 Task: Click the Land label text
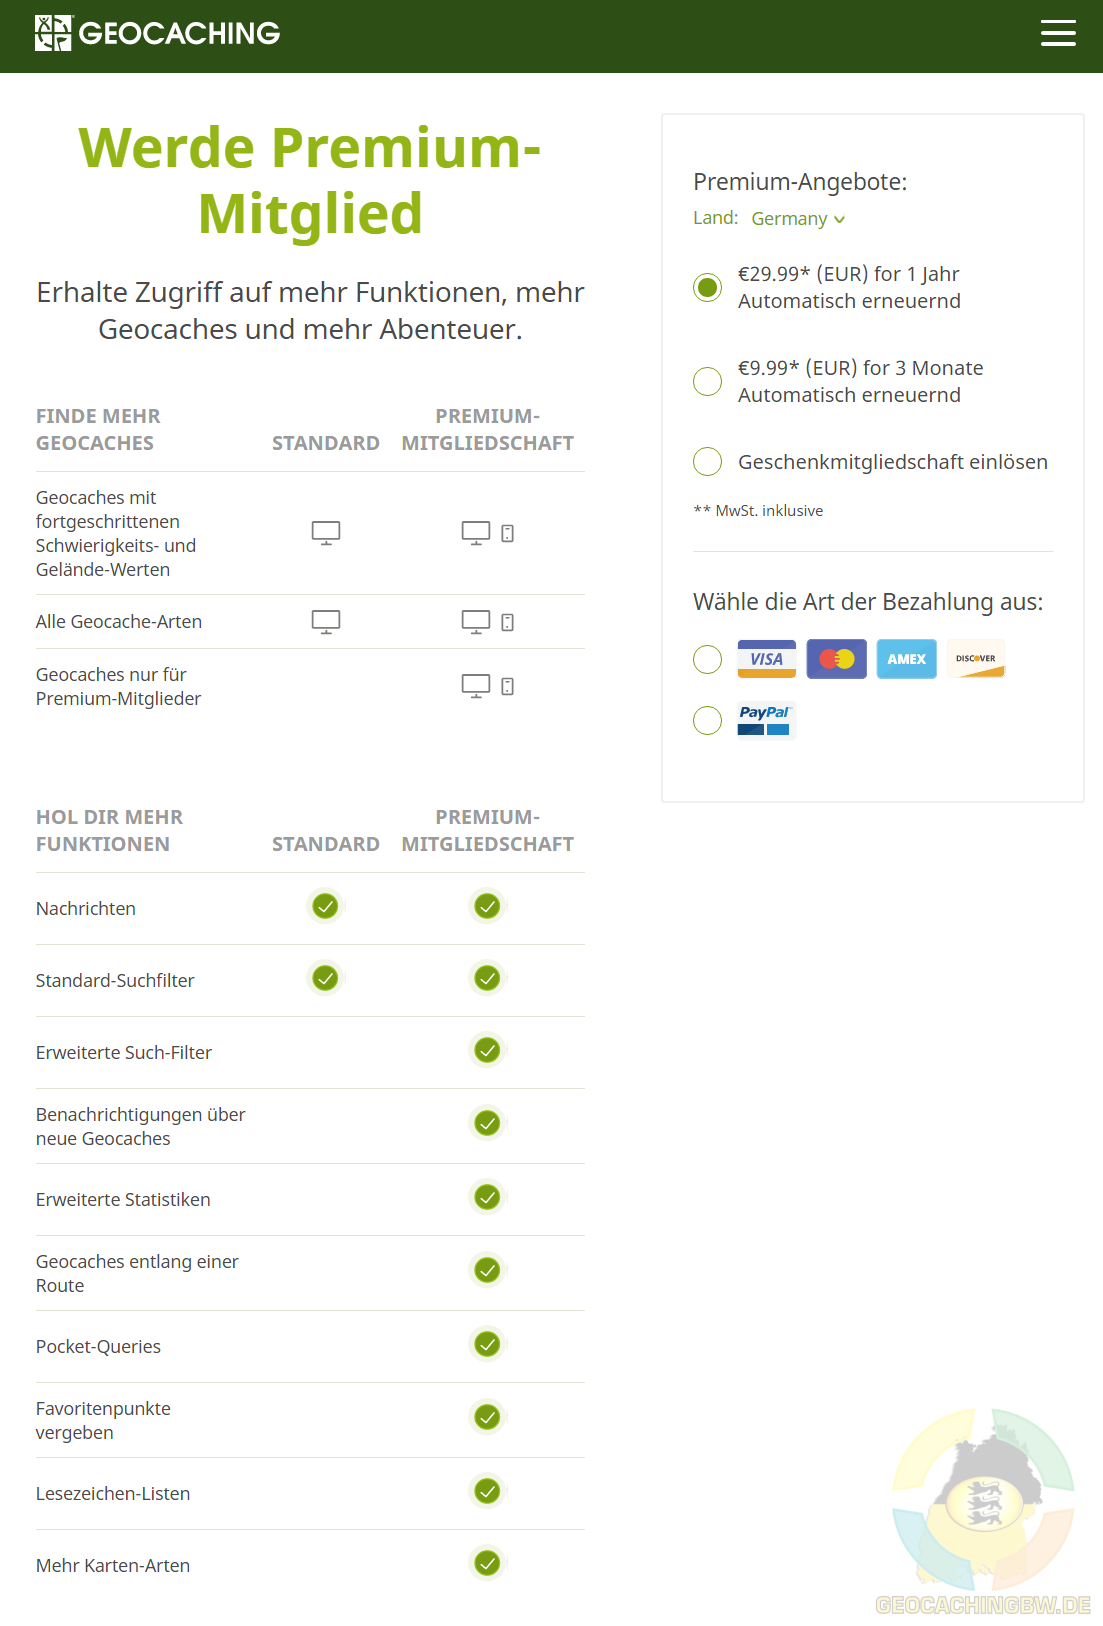(x=715, y=218)
